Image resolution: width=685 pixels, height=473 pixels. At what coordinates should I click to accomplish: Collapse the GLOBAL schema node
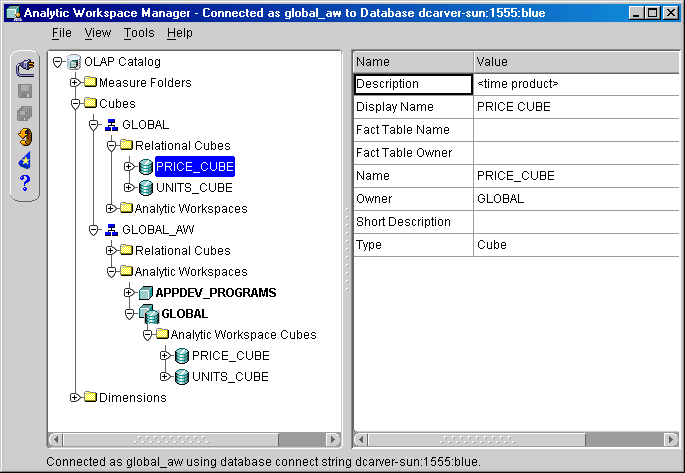click(93, 125)
